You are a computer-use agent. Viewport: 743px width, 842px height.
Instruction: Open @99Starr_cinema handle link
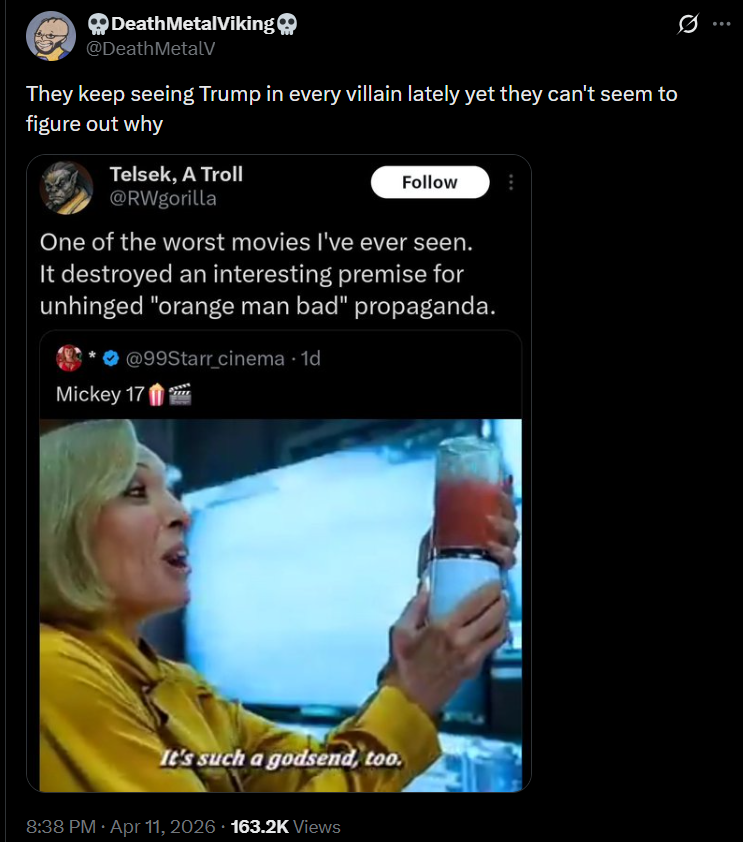205,358
